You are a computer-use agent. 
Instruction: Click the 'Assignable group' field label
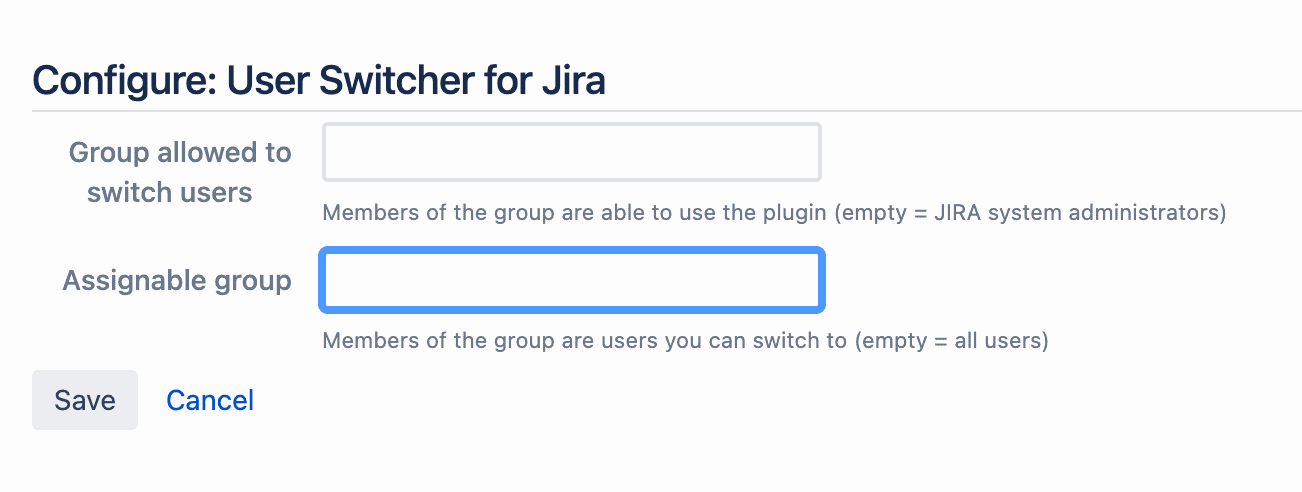(177, 280)
